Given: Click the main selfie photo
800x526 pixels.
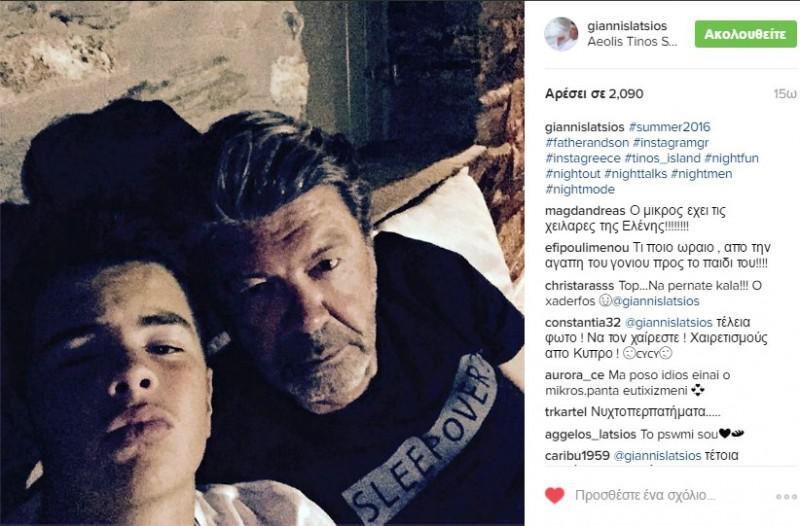Looking at the screenshot, I should 262,263.
